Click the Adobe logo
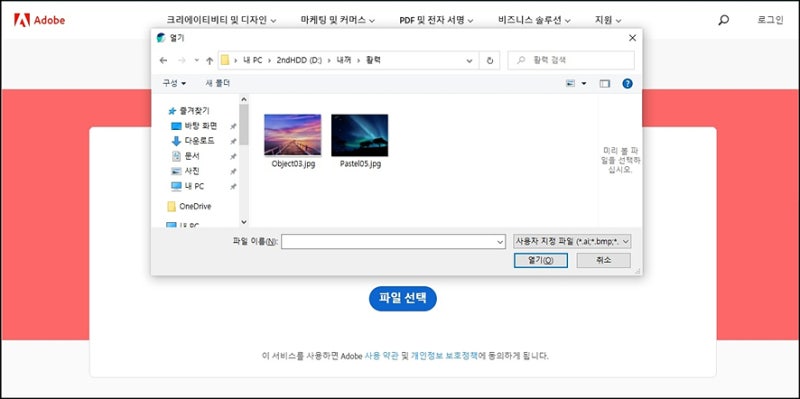Viewport: 800px width, 399px height. 39,20
